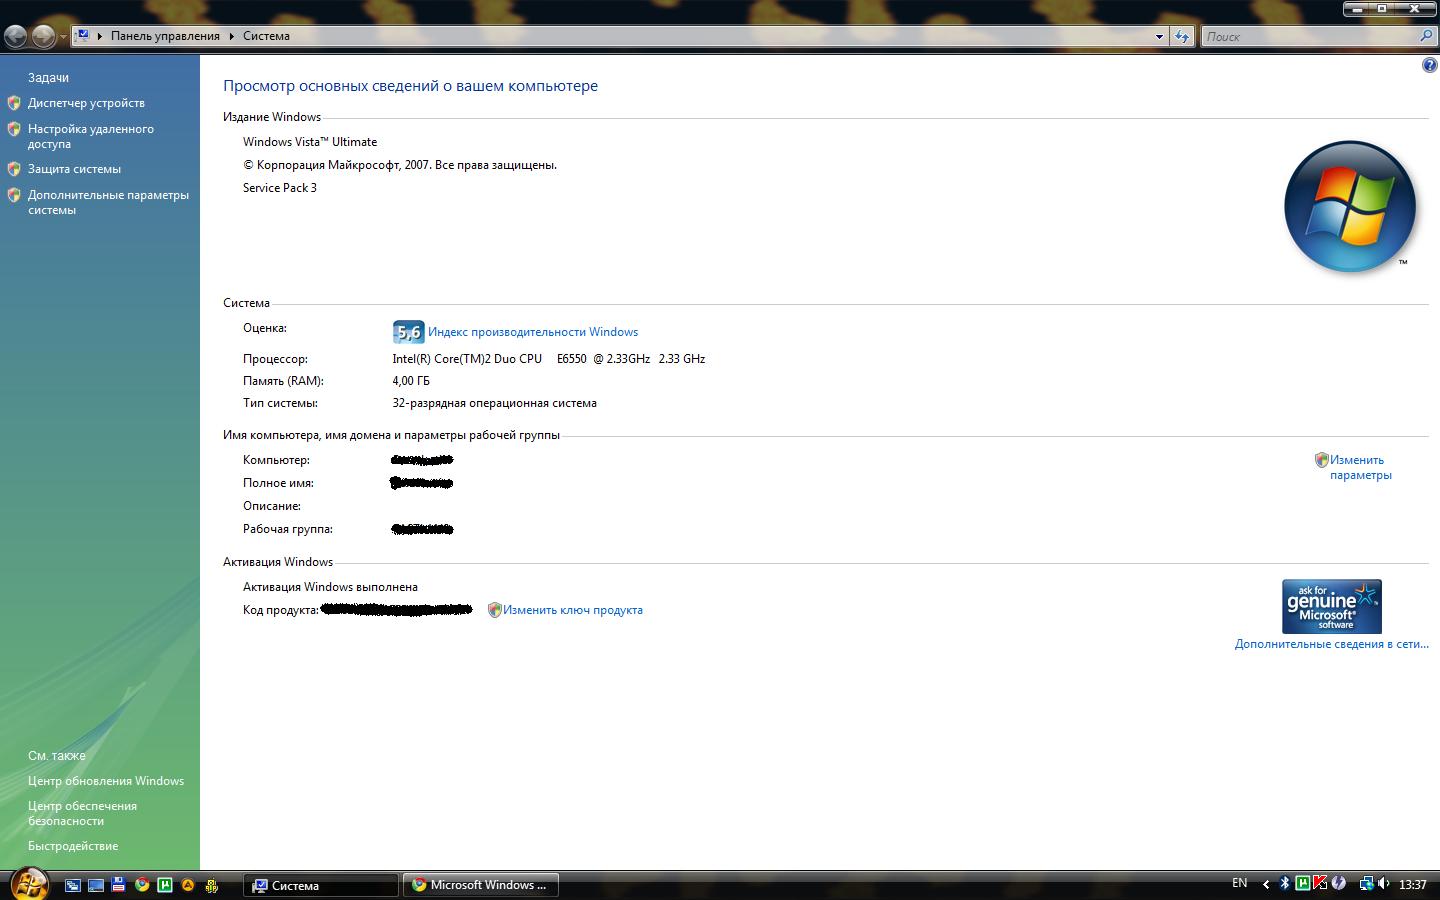Click the 4,00 ГБ memory value

click(x=411, y=381)
